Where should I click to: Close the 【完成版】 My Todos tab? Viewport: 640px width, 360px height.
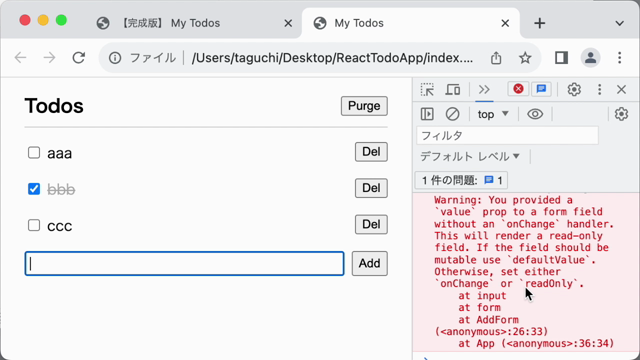pyautogui.click(x=288, y=23)
